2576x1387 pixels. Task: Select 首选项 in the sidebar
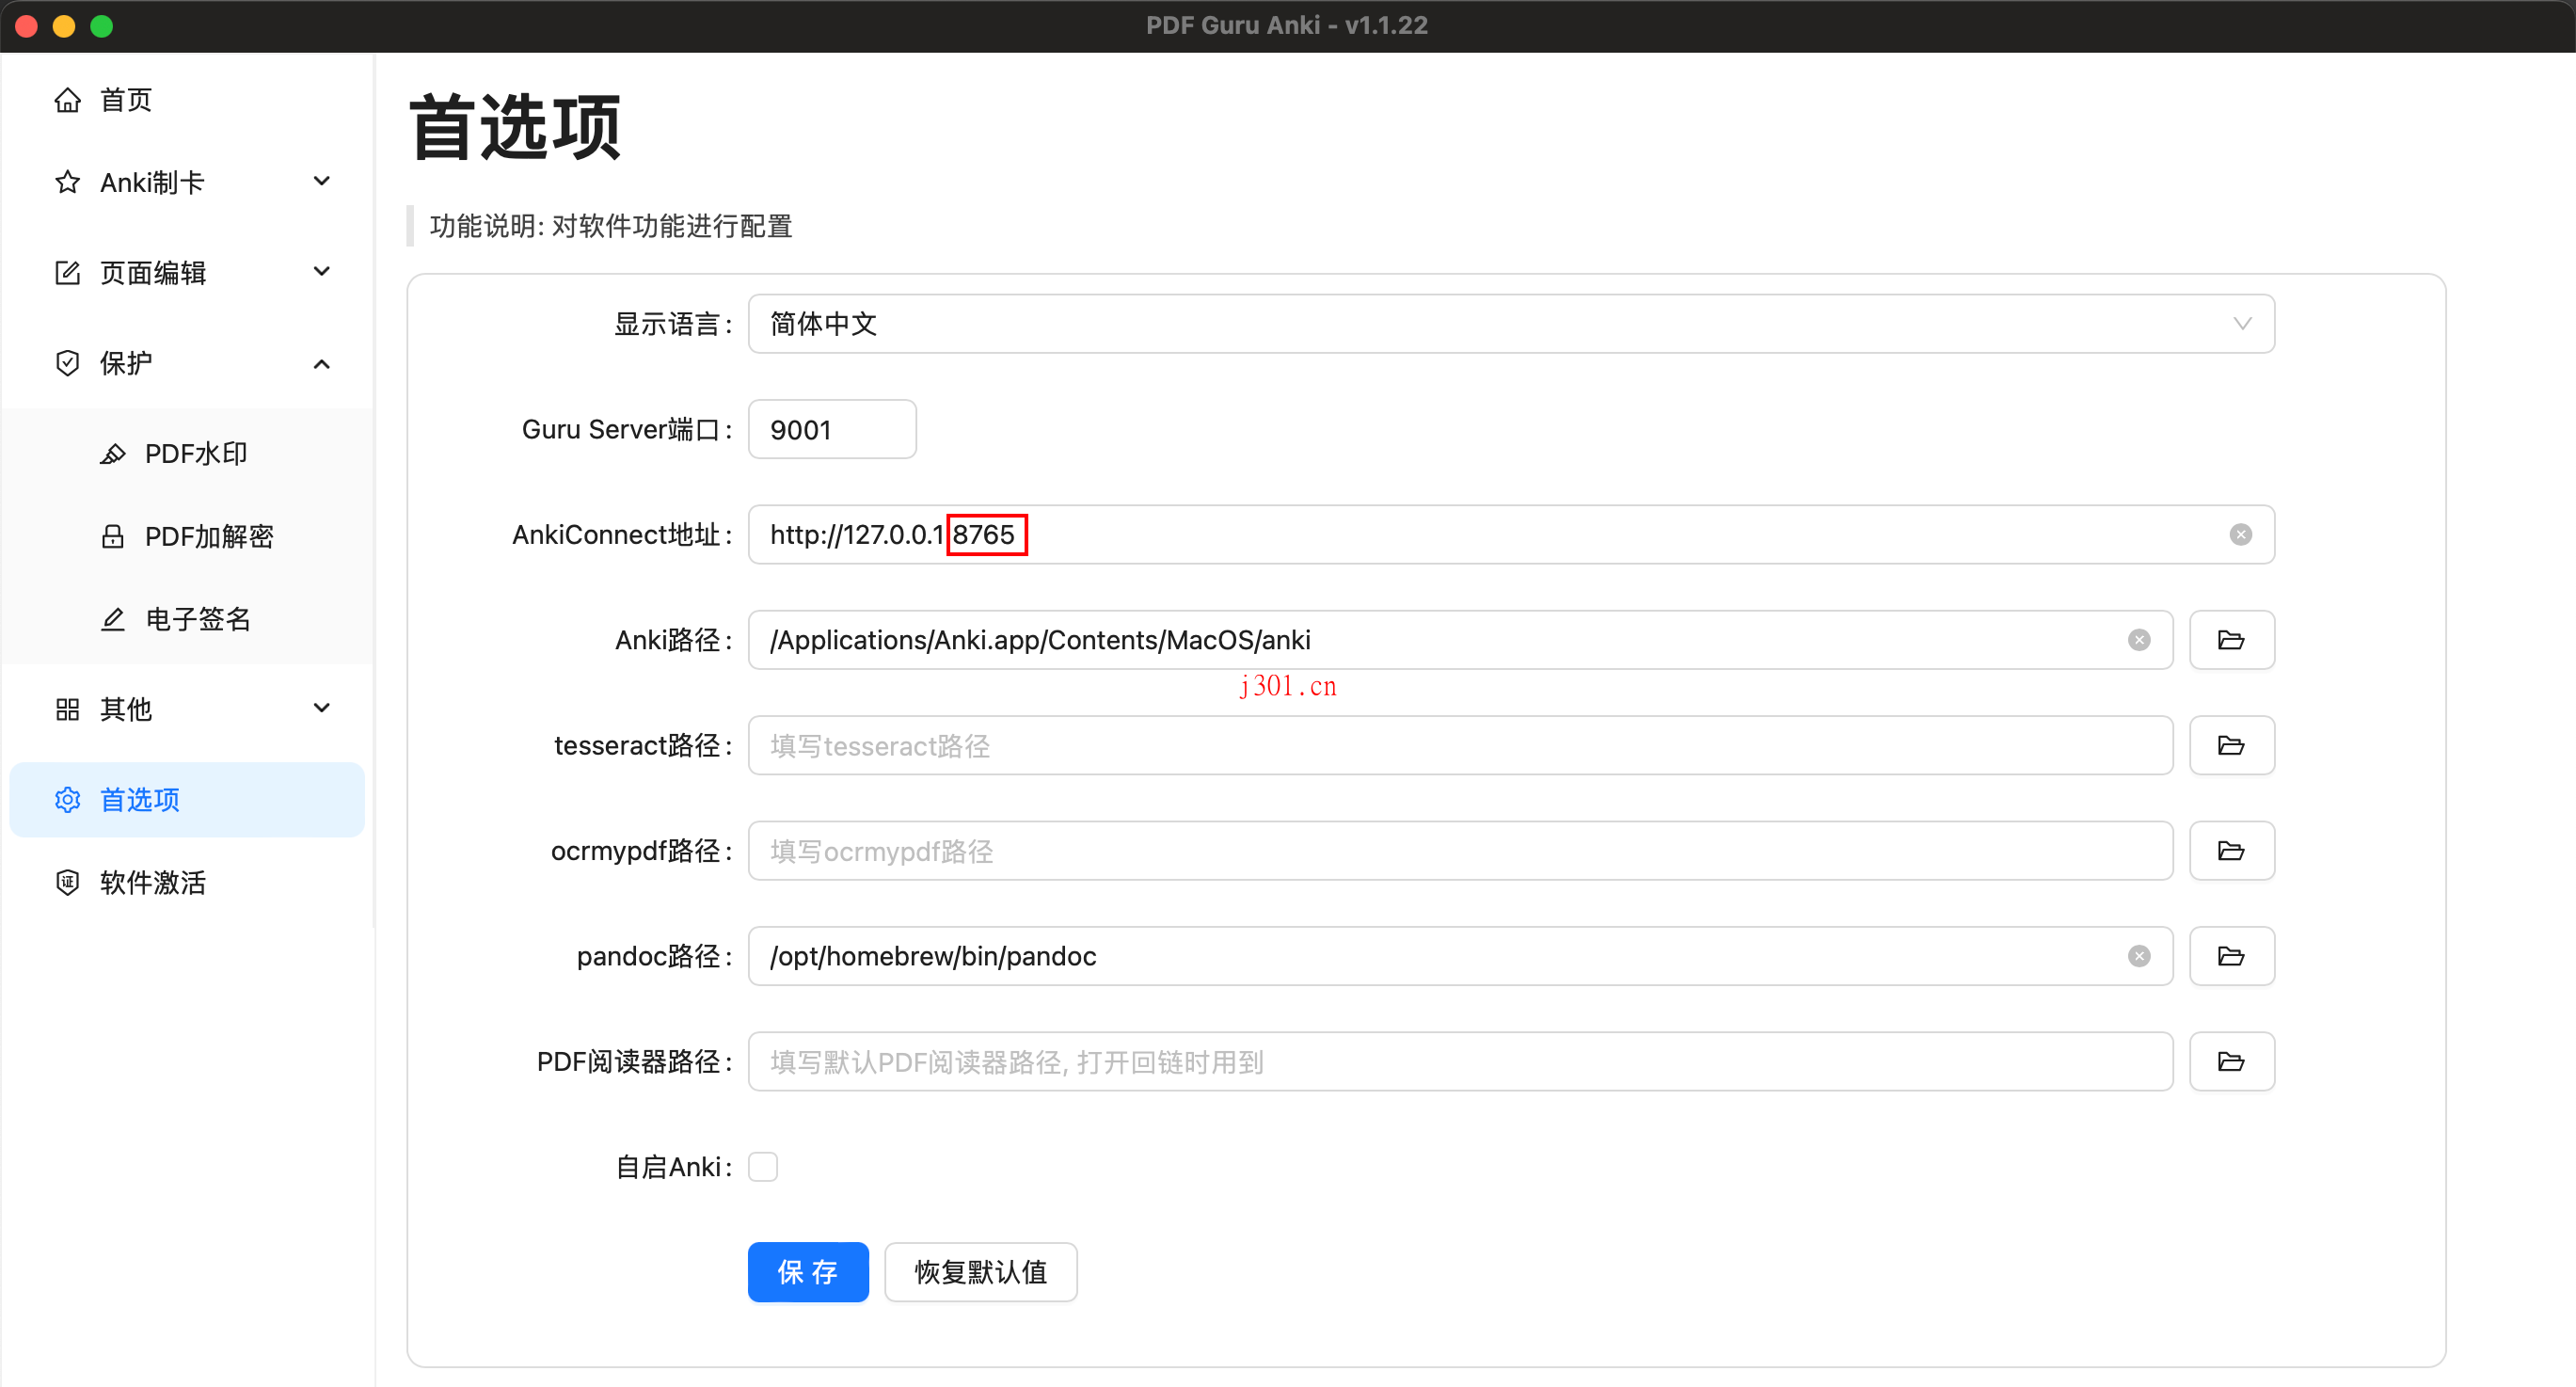click(x=187, y=800)
